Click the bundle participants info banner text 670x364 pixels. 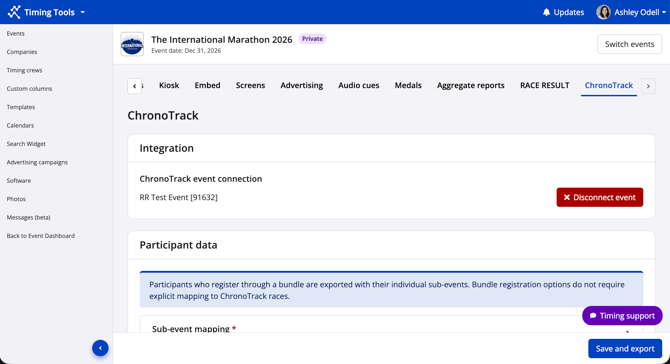click(387, 290)
